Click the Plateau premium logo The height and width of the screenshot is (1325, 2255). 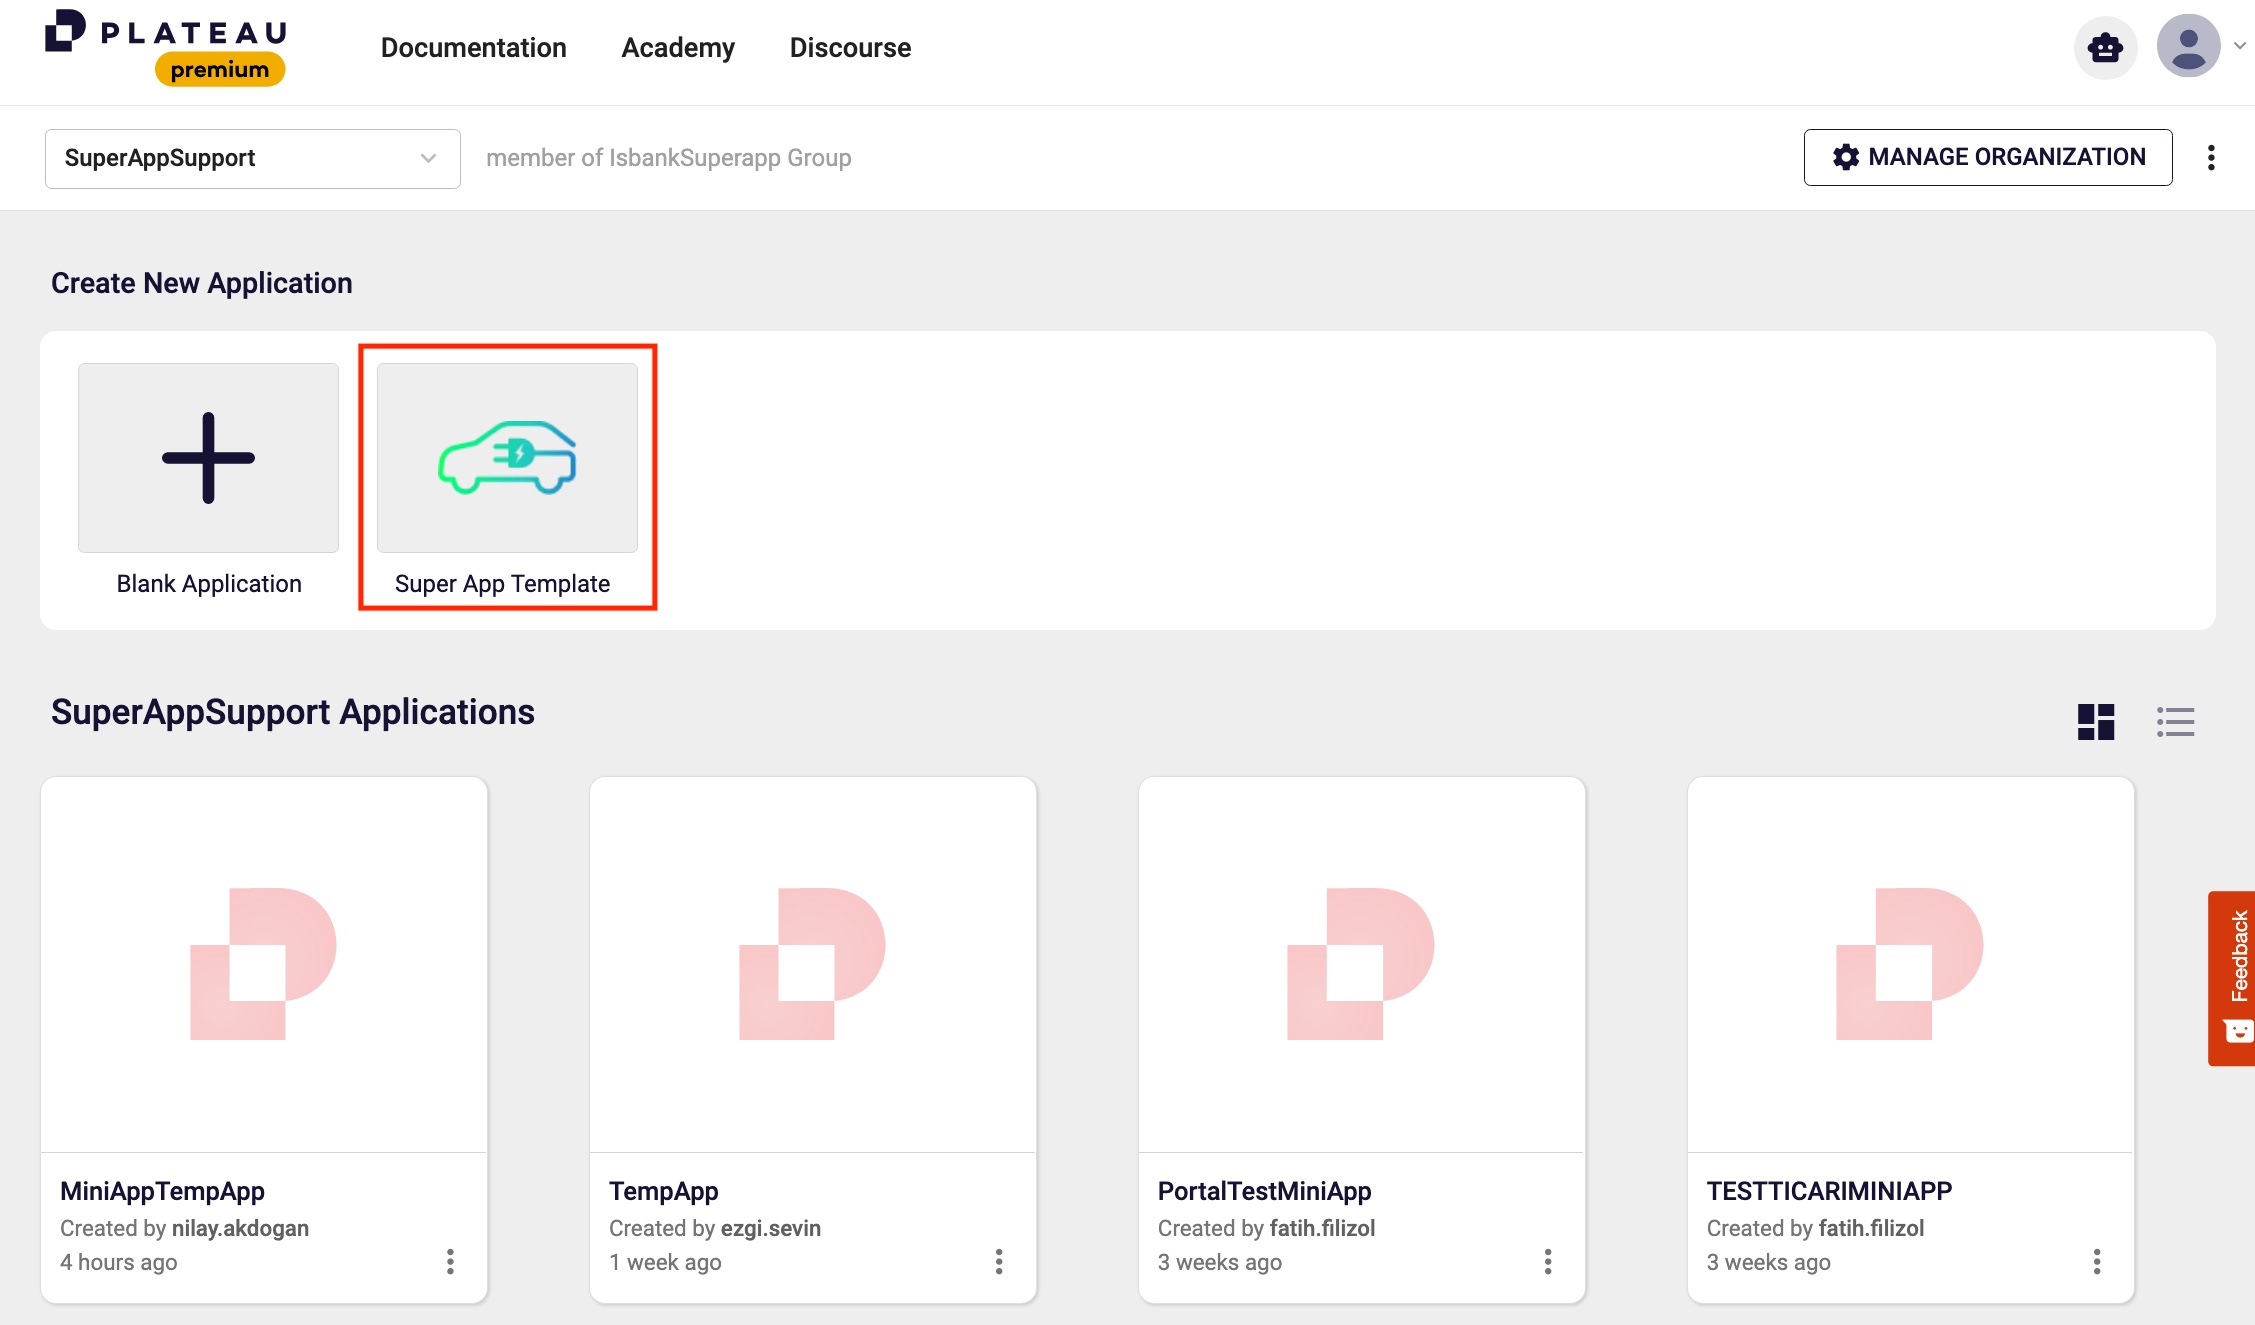(166, 47)
